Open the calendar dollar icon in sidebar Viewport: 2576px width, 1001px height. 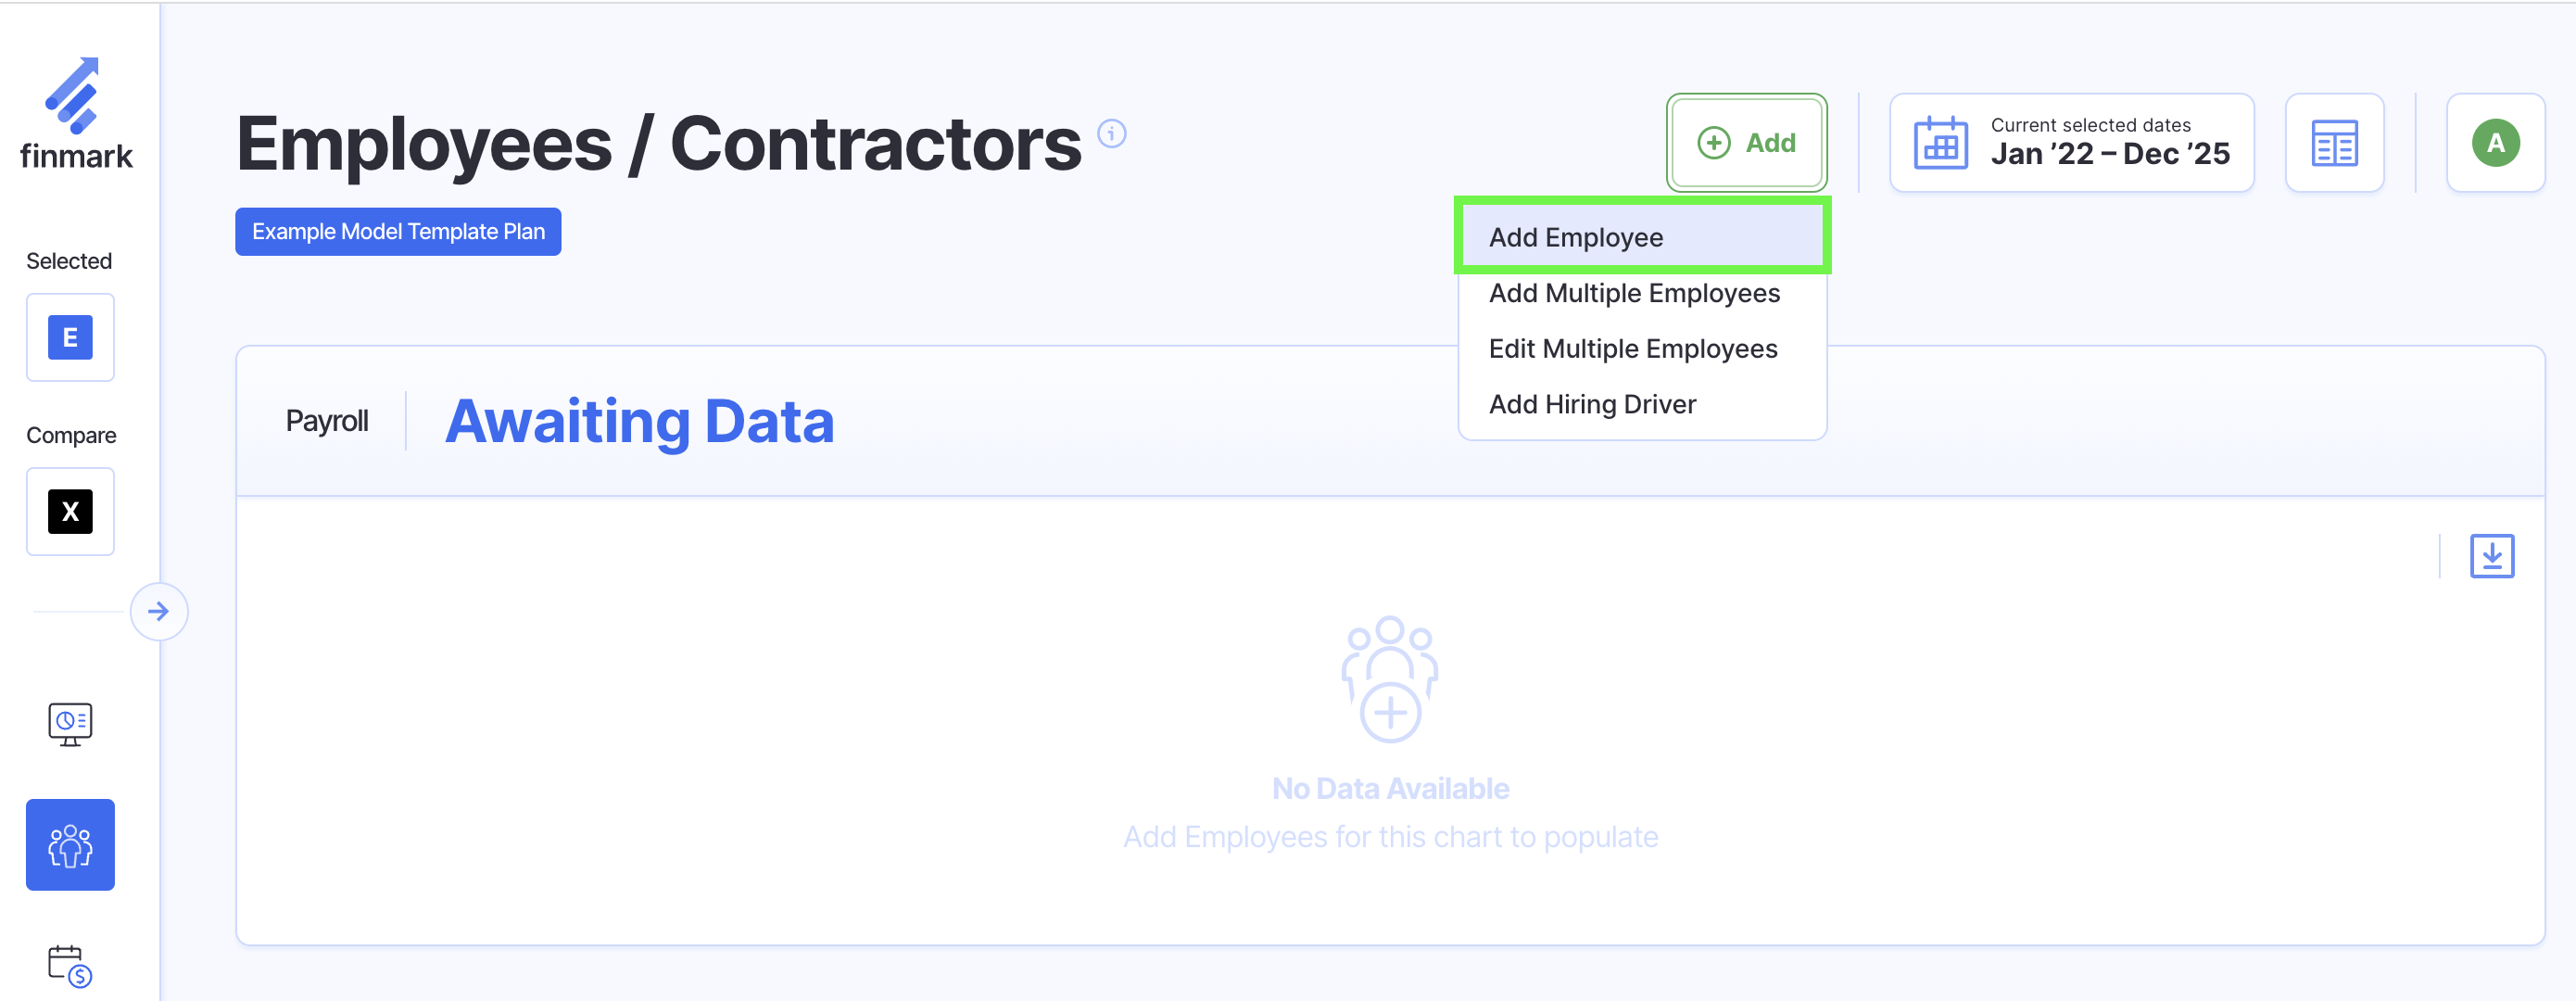coord(70,965)
